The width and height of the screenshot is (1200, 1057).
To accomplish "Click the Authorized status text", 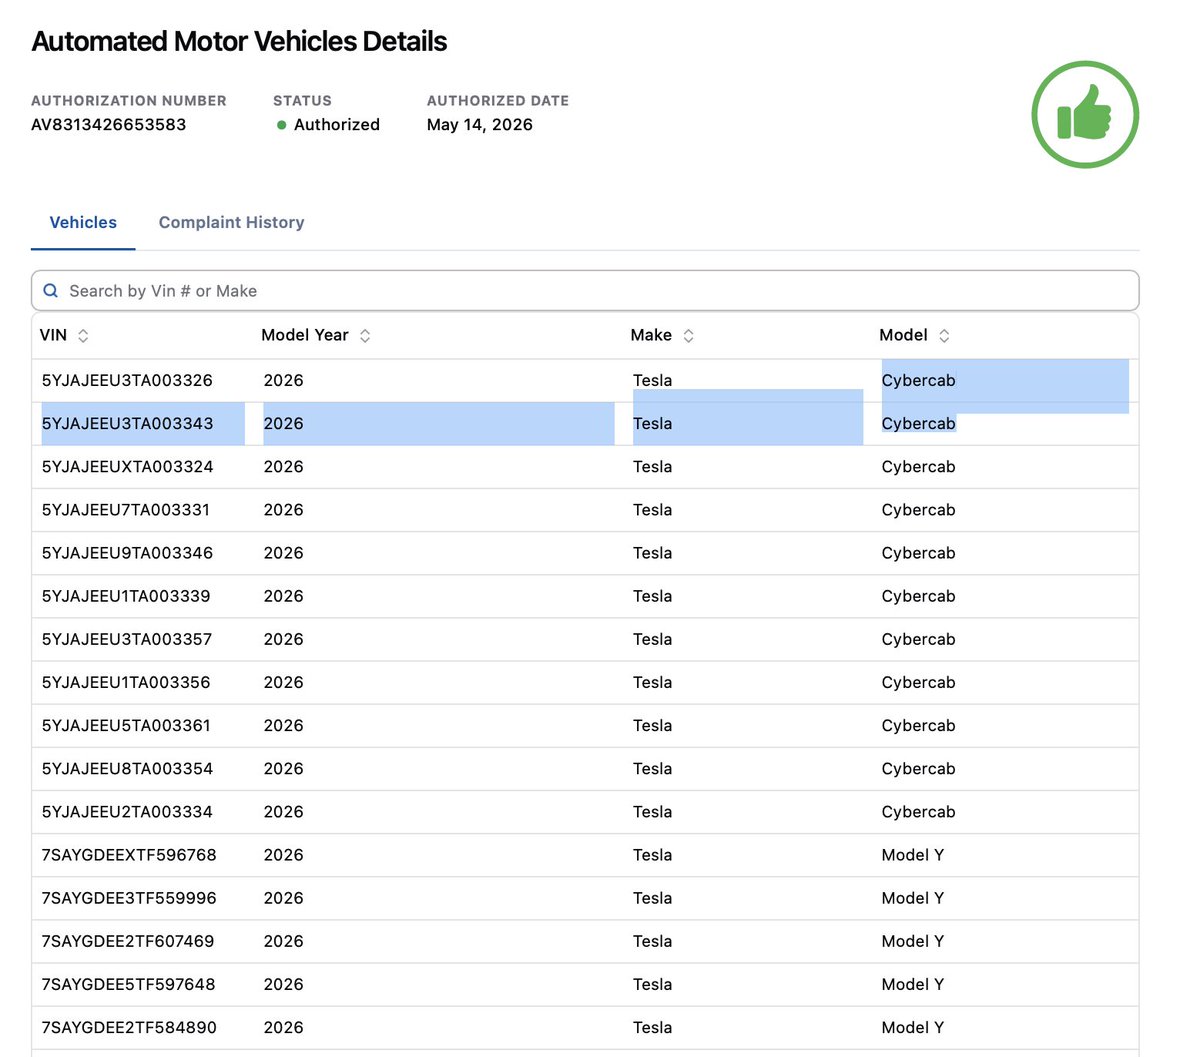I will pos(337,125).
